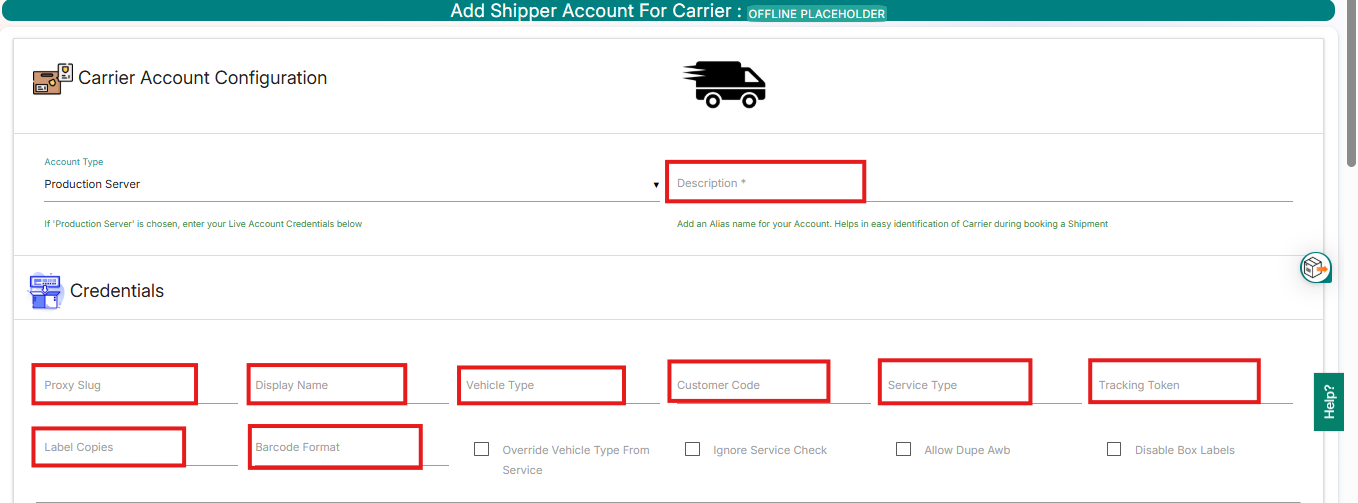Open the Help? side tab
Image resolution: width=1358 pixels, height=503 pixels.
click(1328, 402)
